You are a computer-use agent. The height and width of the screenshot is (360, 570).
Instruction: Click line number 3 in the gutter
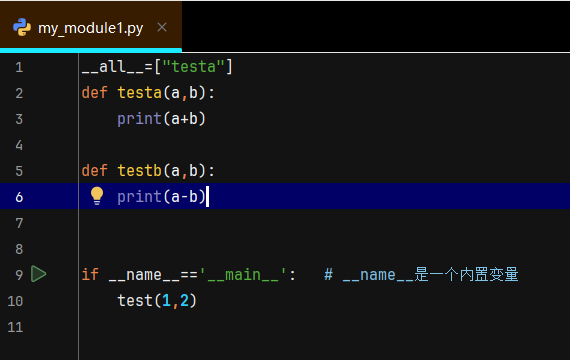pyautogui.click(x=19, y=119)
